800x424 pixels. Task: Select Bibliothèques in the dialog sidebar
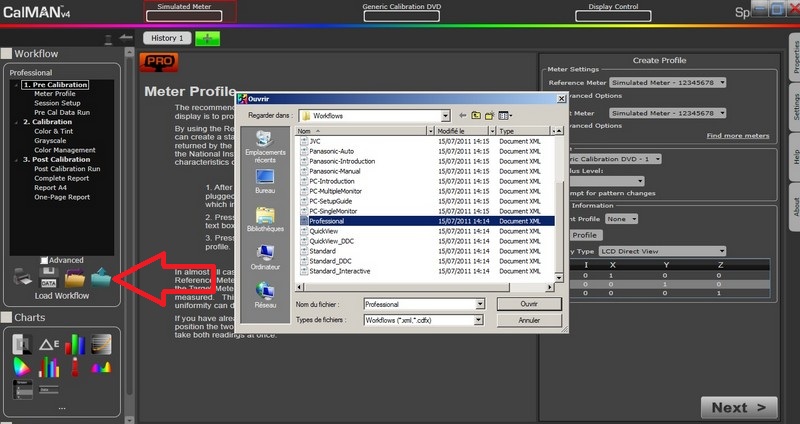click(265, 219)
